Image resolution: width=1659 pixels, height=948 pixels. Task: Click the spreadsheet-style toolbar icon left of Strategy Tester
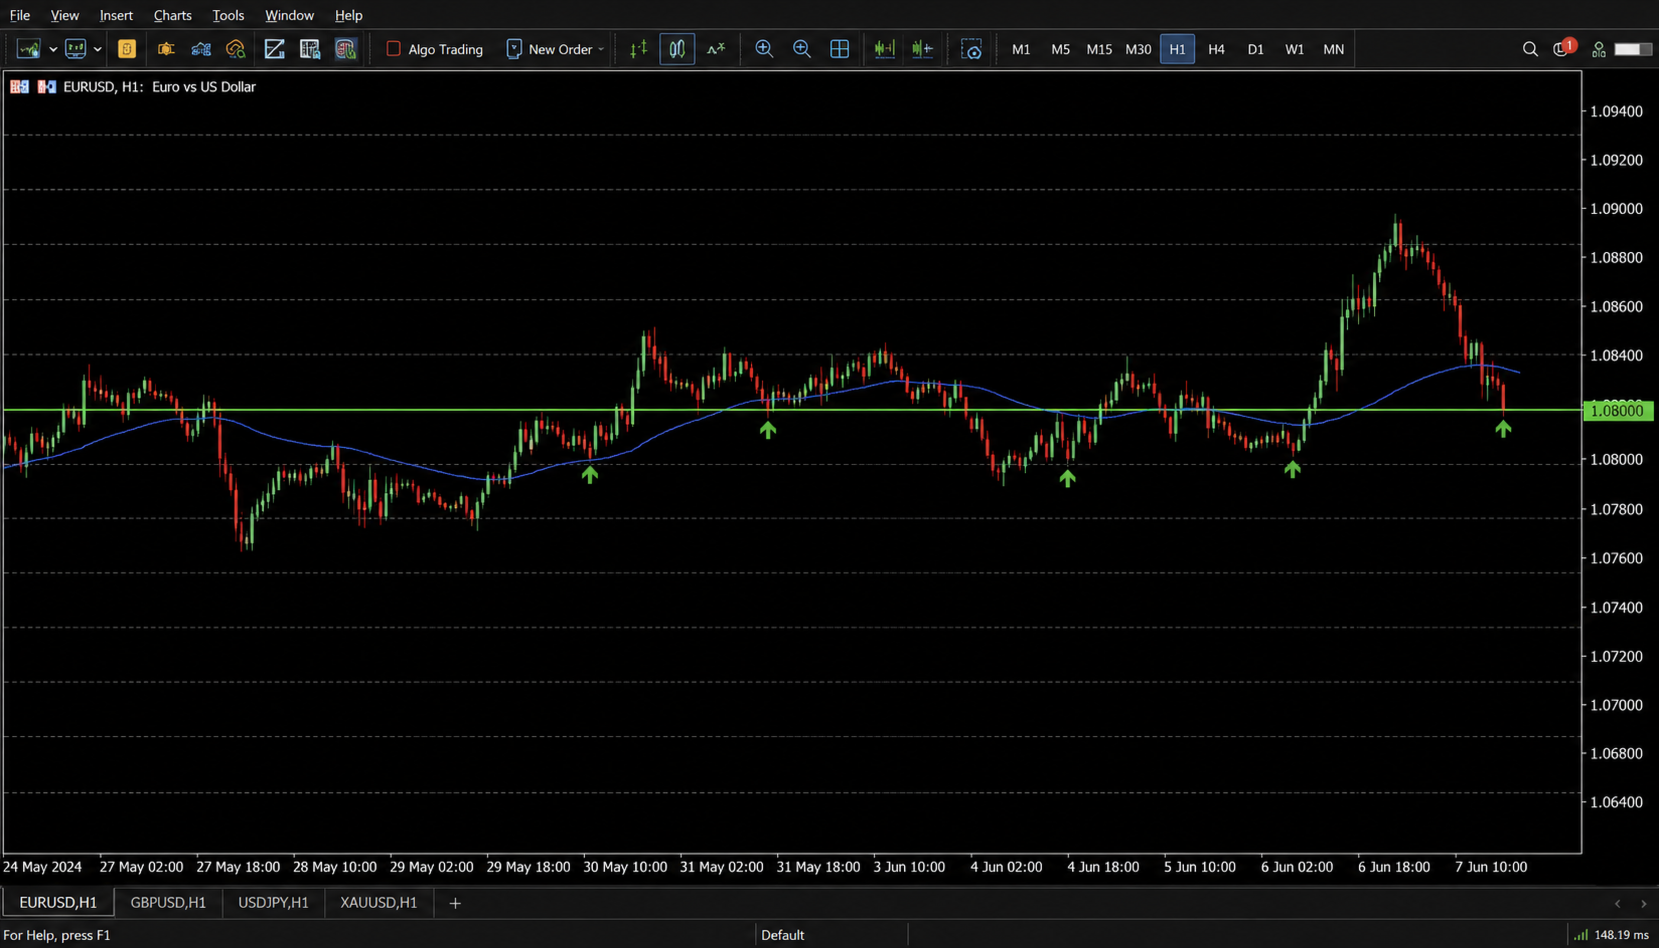point(310,49)
